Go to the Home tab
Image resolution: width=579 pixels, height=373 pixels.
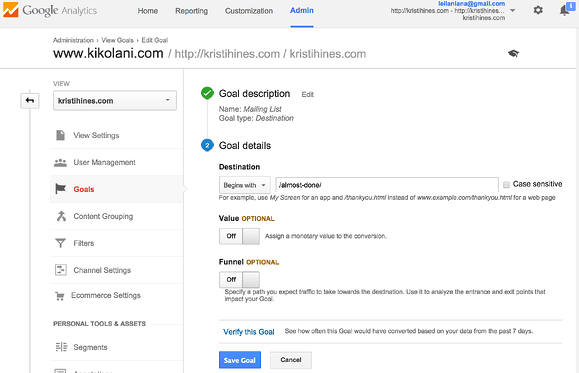(x=148, y=11)
